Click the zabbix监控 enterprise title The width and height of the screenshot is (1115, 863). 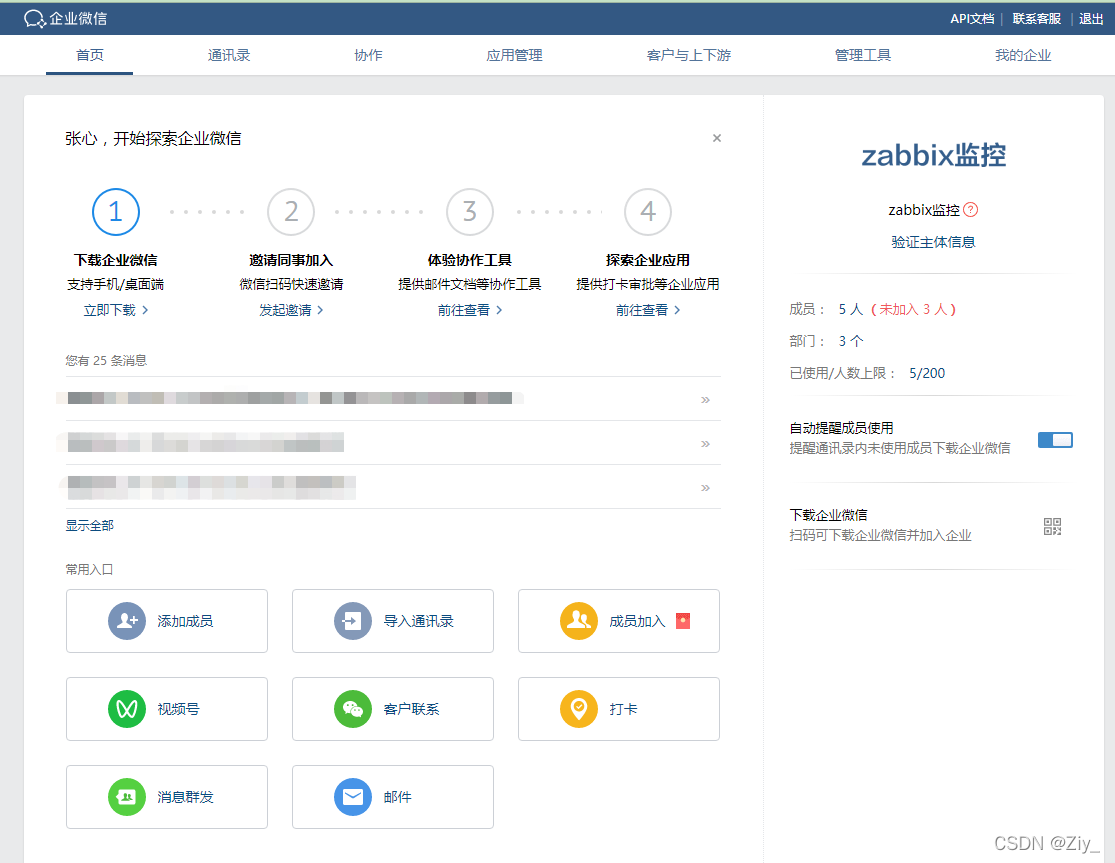tap(933, 155)
